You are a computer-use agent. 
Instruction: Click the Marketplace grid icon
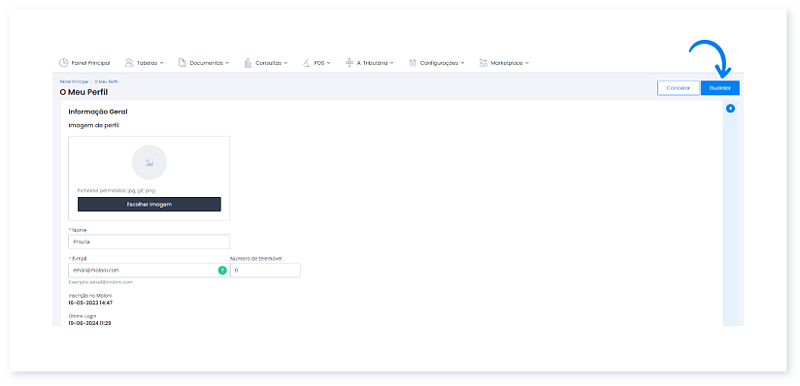click(483, 63)
